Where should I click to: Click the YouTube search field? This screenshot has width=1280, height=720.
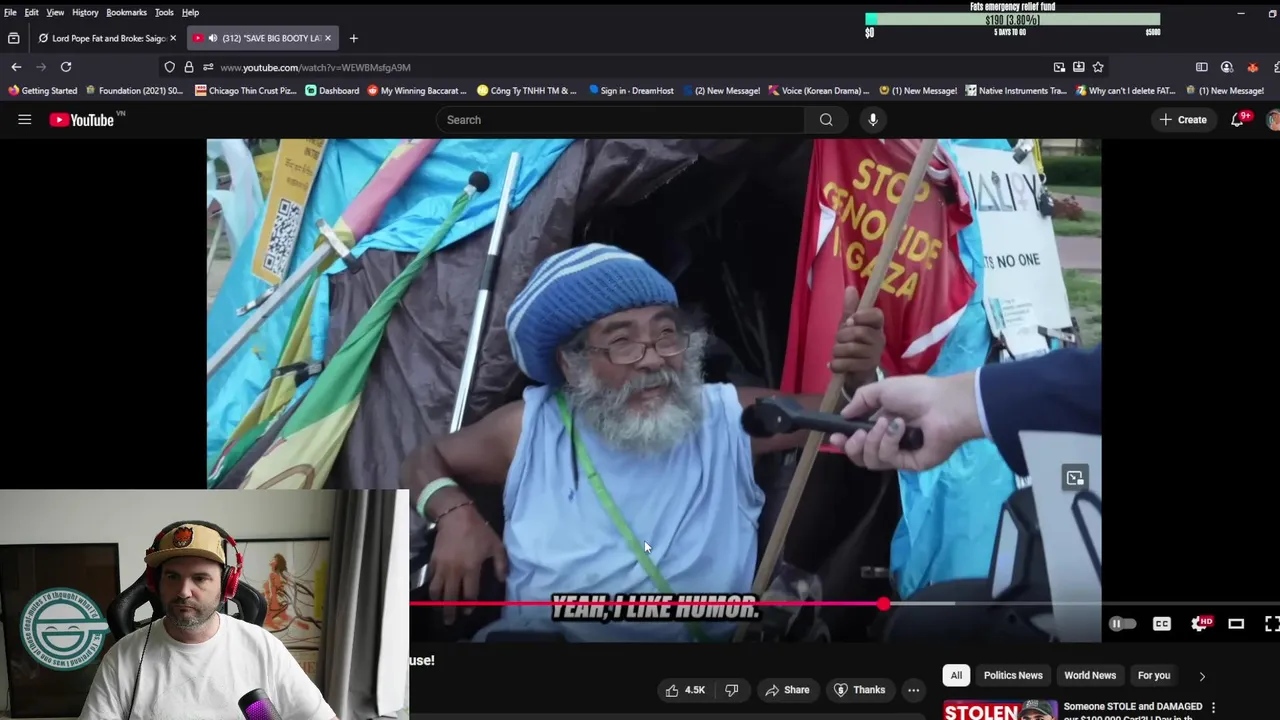click(x=620, y=120)
